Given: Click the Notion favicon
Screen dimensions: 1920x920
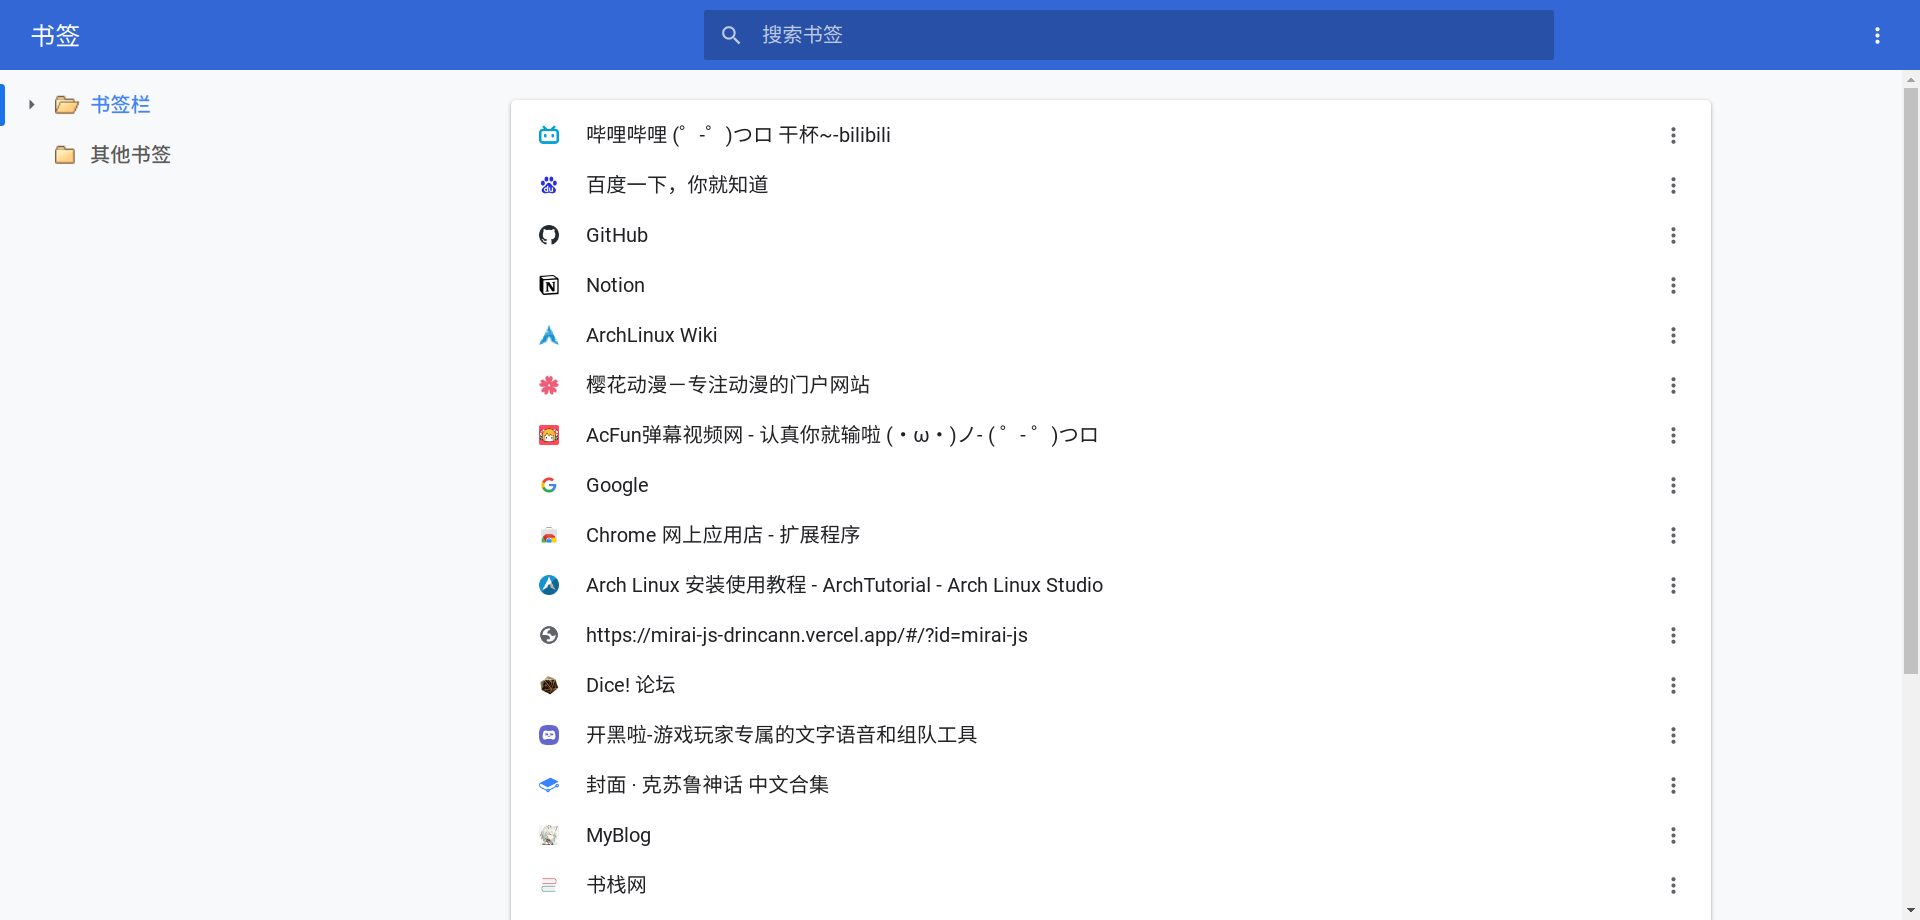Looking at the screenshot, I should (x=549, y=285).
